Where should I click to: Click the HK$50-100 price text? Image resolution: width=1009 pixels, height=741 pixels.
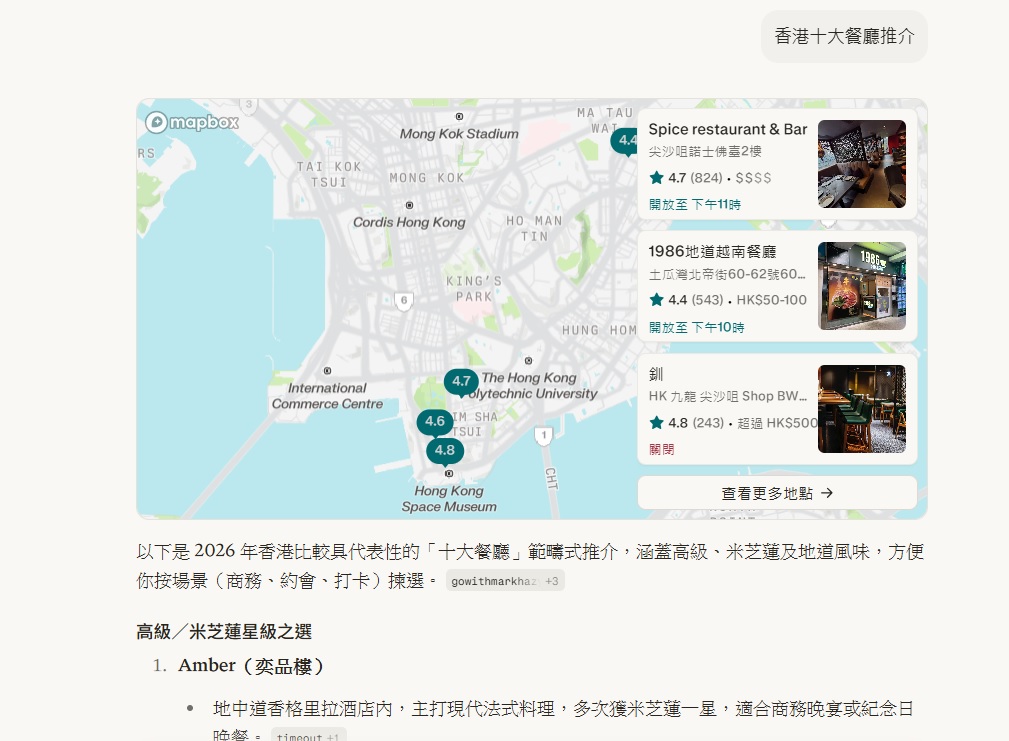coord(771,300)
